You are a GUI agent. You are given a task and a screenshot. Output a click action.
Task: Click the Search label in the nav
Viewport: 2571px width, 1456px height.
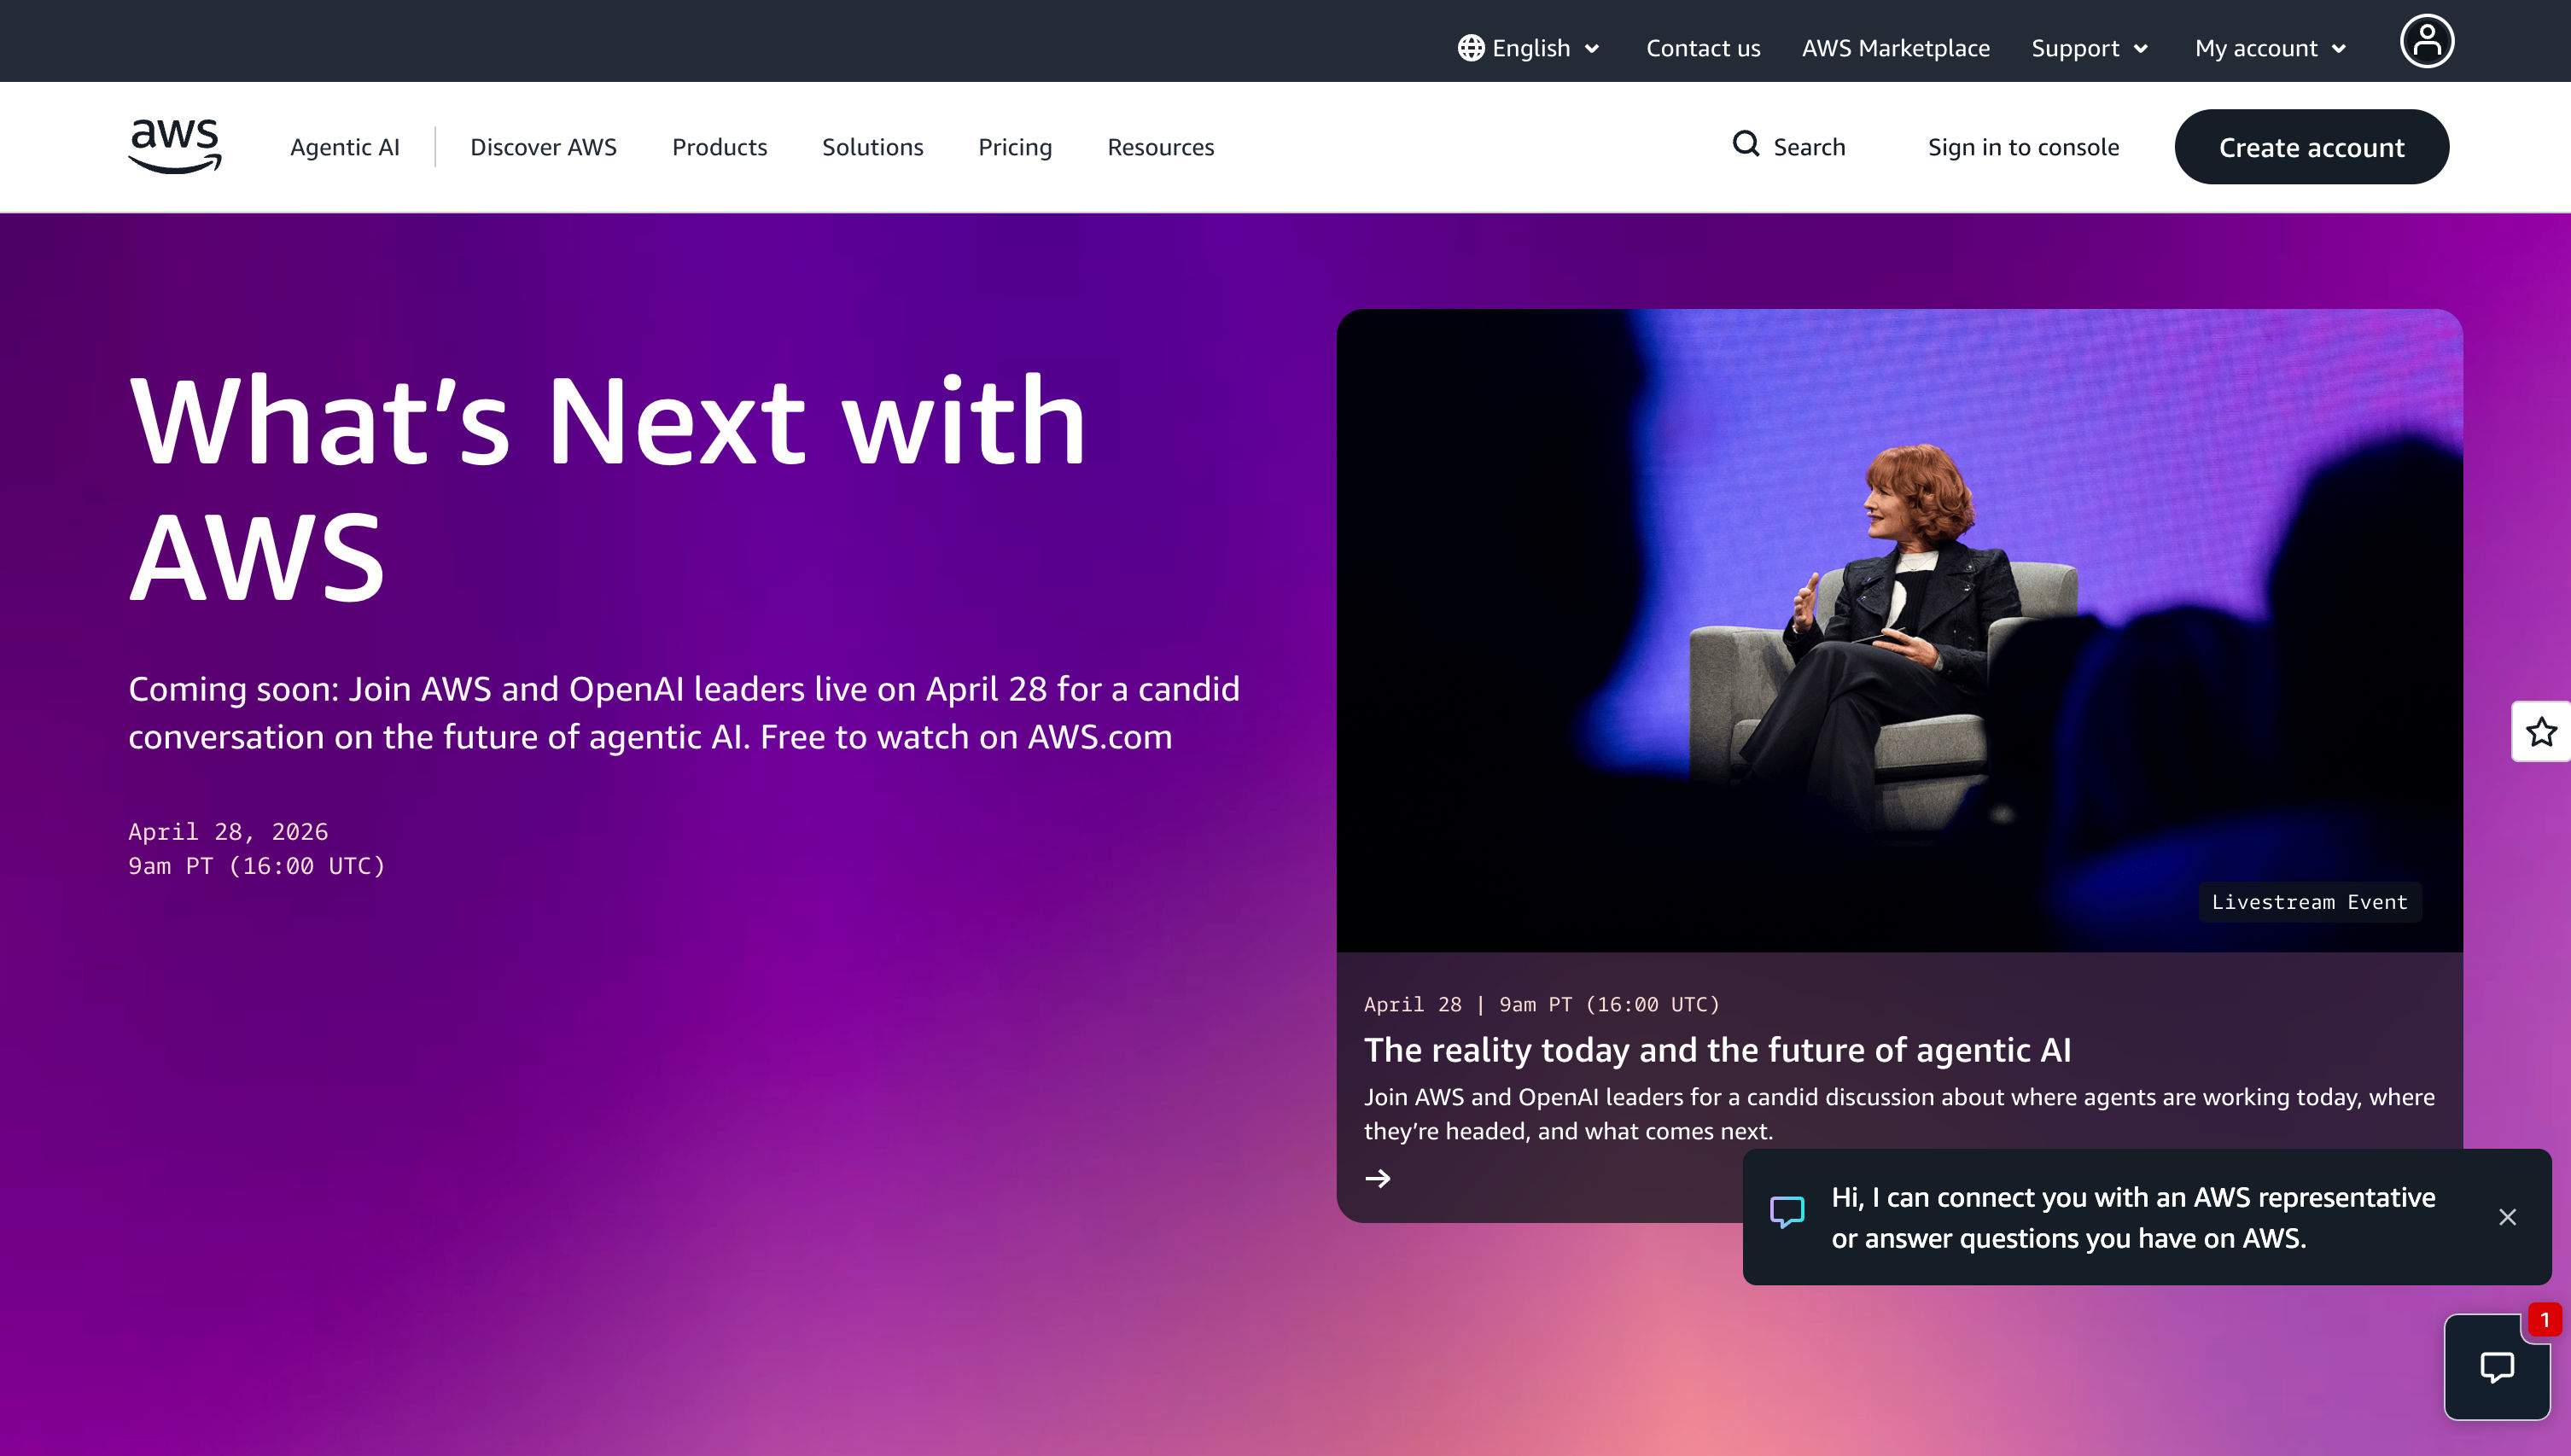pos(1809,147)
